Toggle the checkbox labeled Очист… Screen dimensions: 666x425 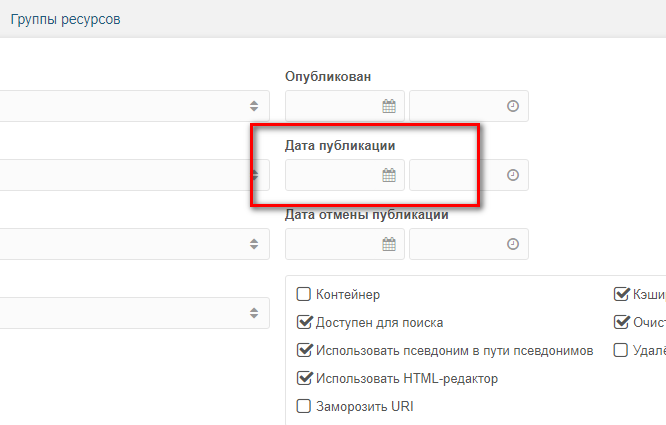coord(620,323)
